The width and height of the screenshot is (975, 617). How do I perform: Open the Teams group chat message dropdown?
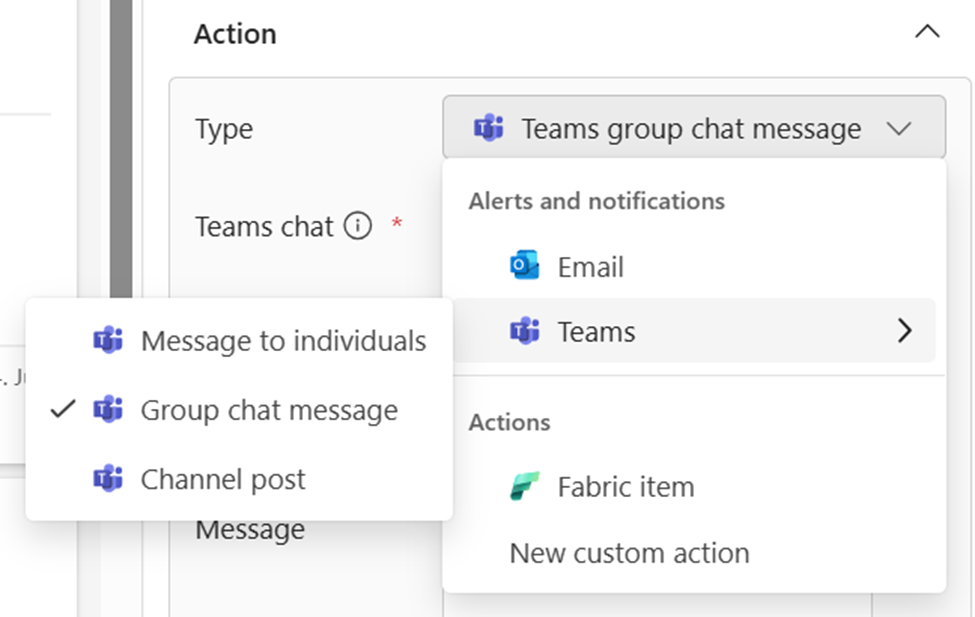pyautogui.click(x=692, y=129)
